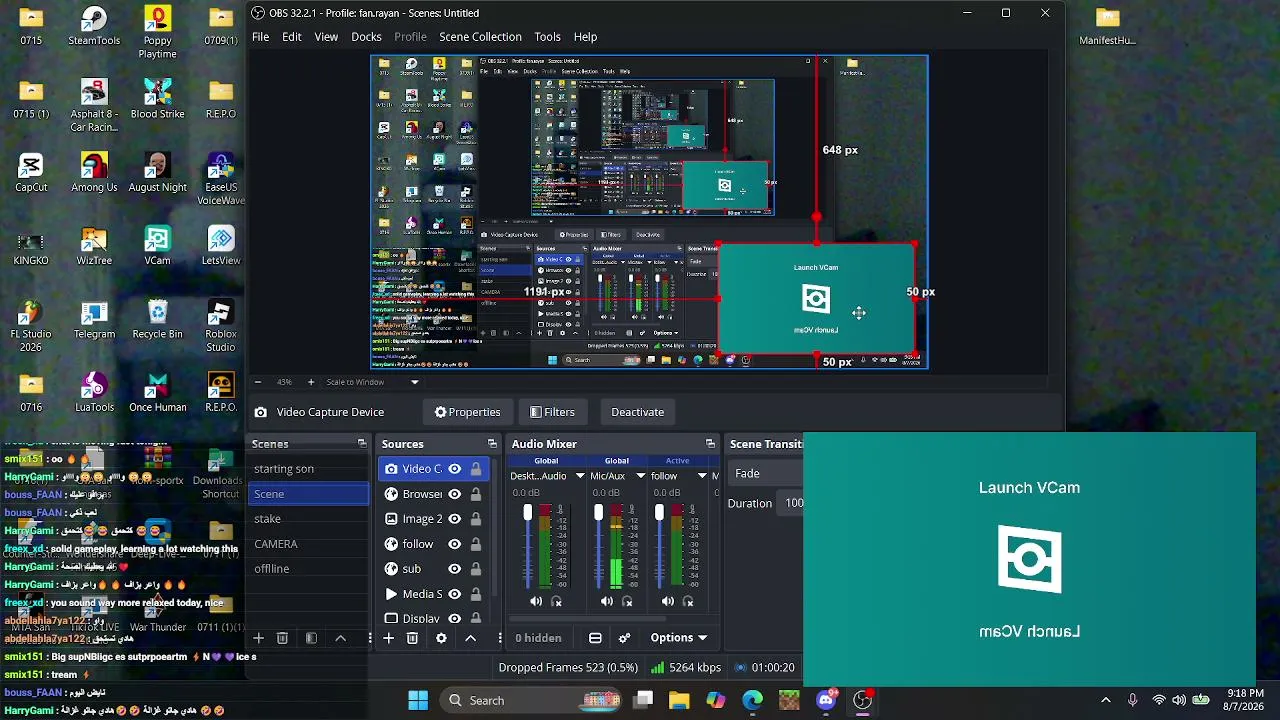Click the Filters button for the source
1280x720 pixels.
point(552,412)
